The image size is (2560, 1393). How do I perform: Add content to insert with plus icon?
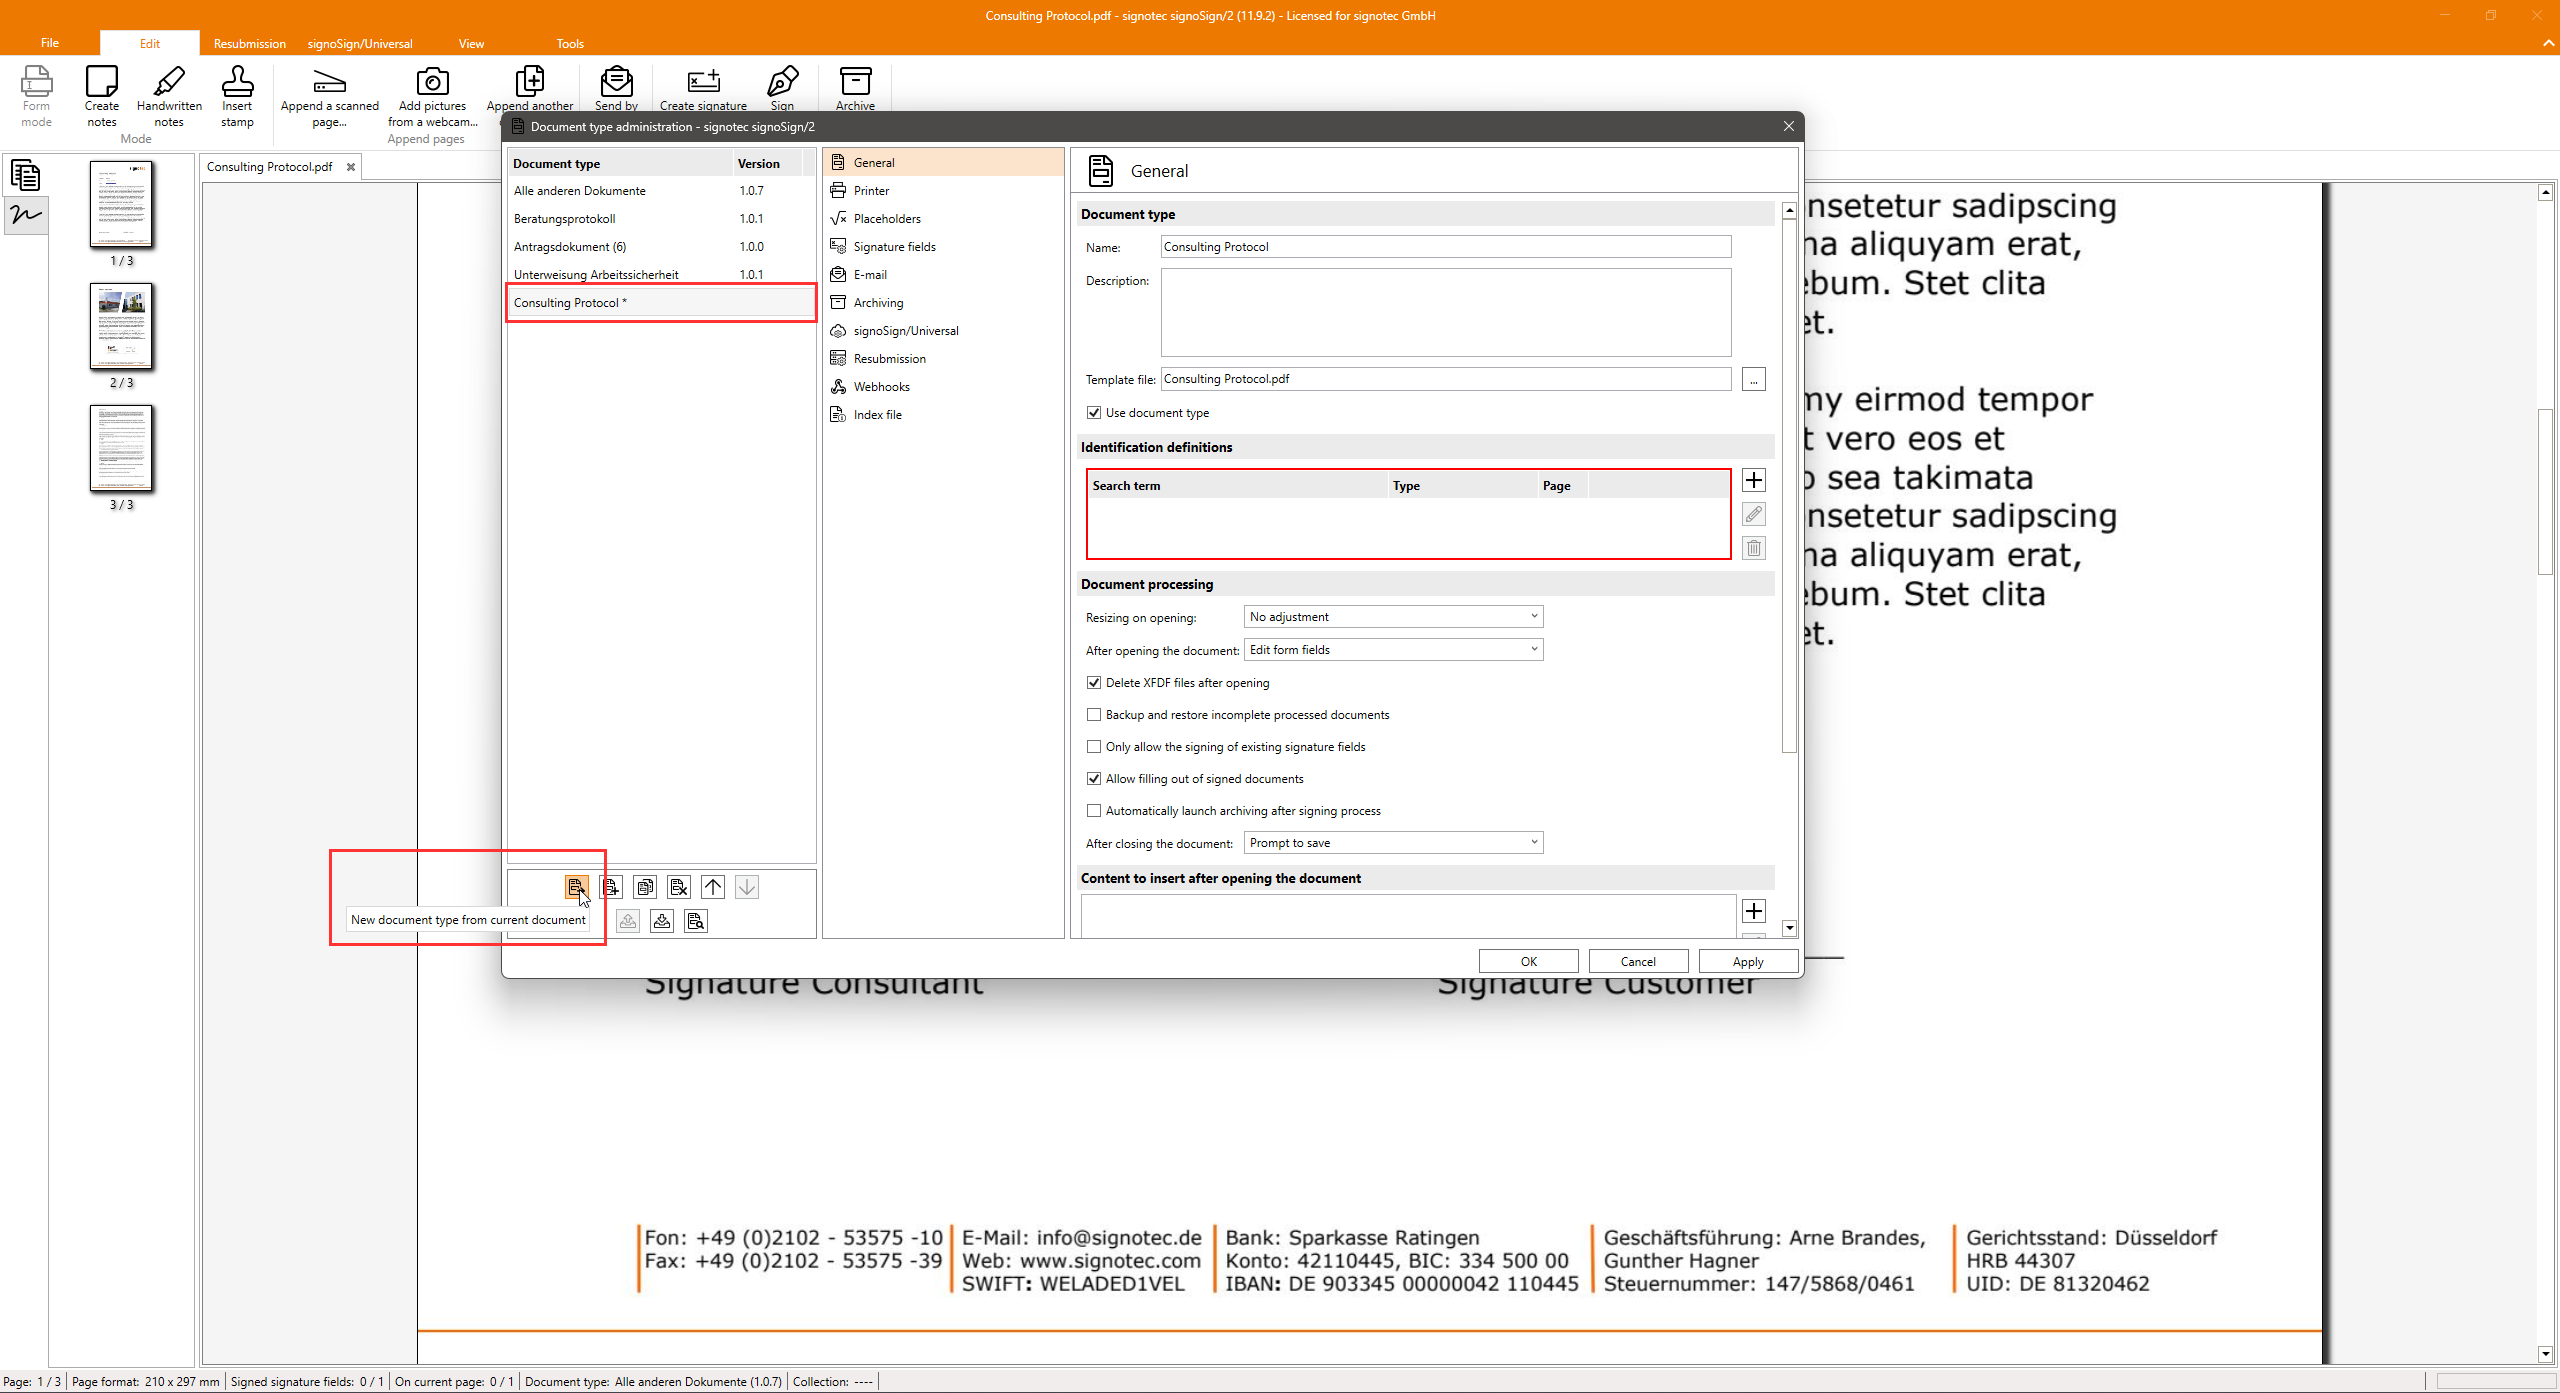tap(1754, 911)
